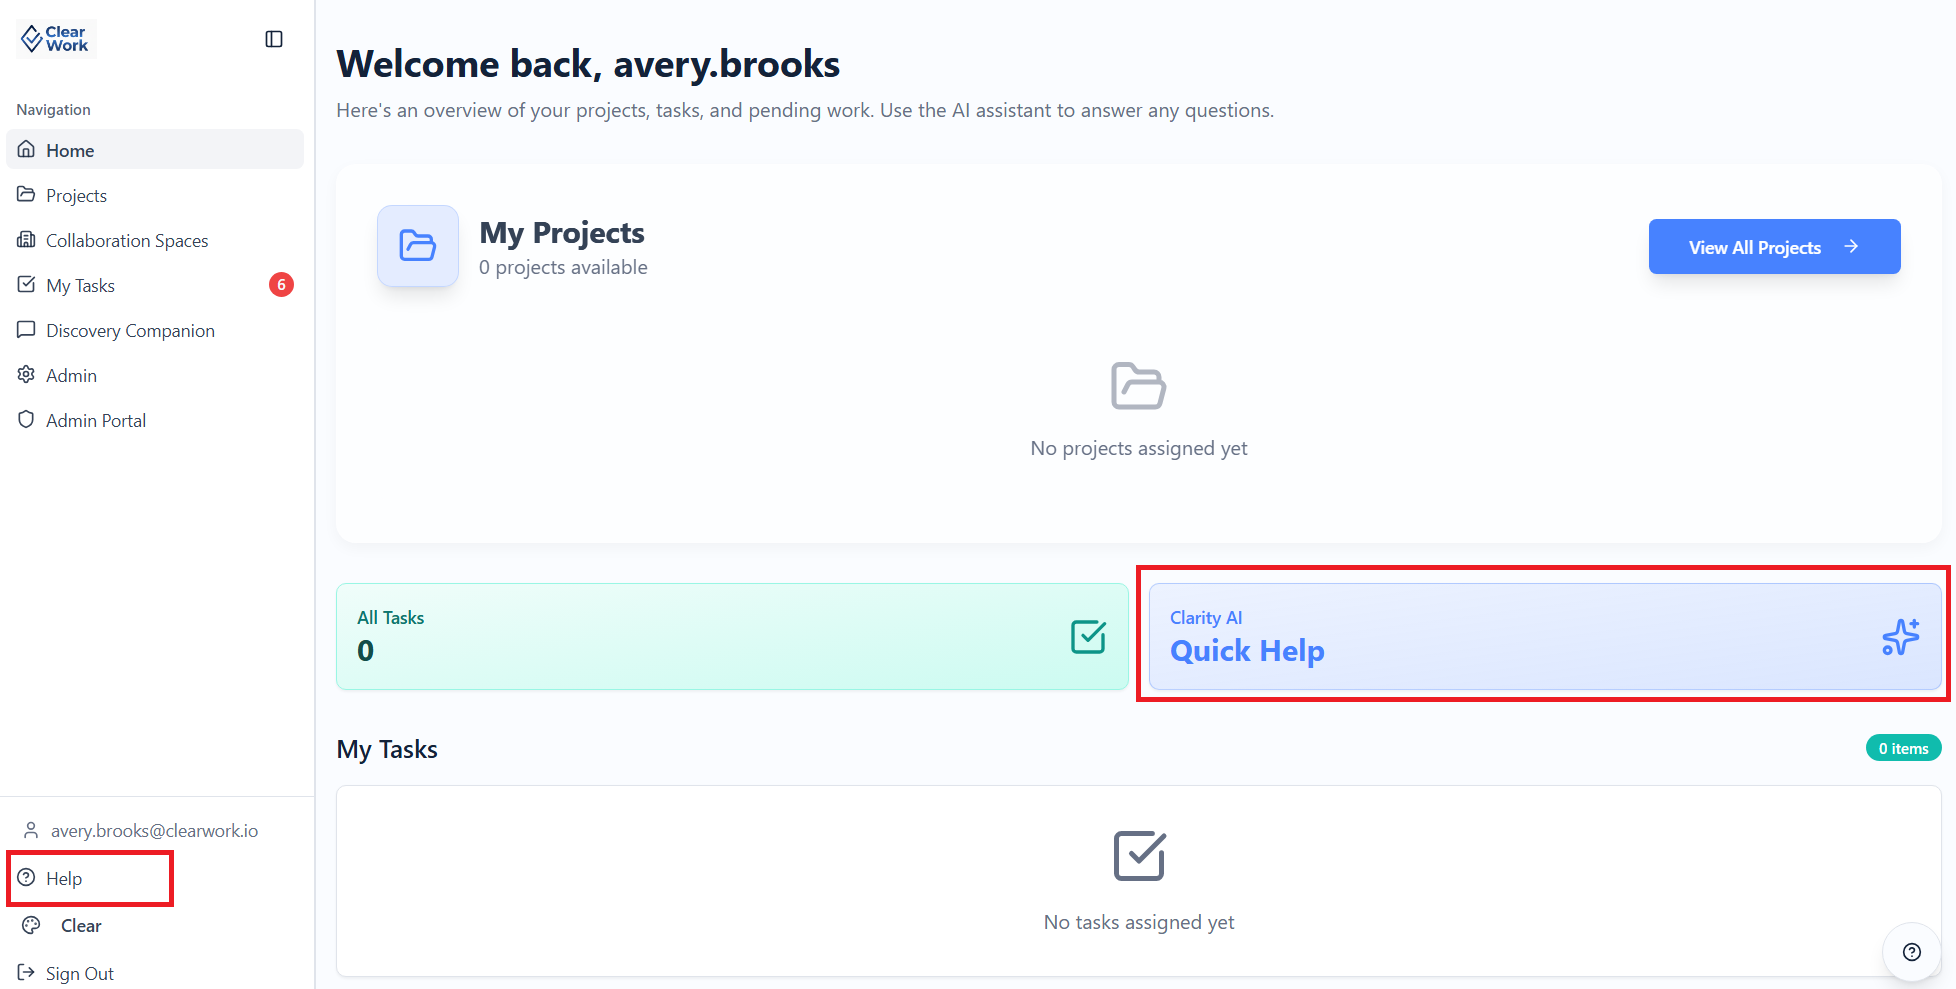Select Clear in the sidebar footer
The width and height of the screenshot is (1956, 989).
80,925
